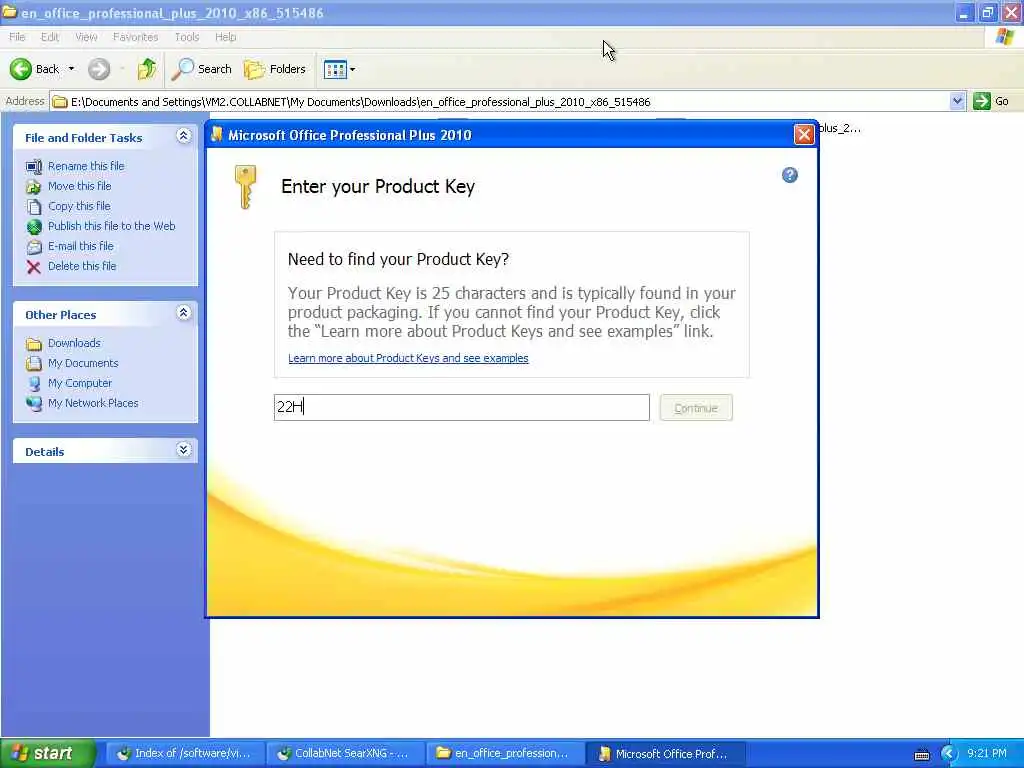Open My Documents in Other Places
This screenshot has width=1024, height=768.
tap(83, 363)
